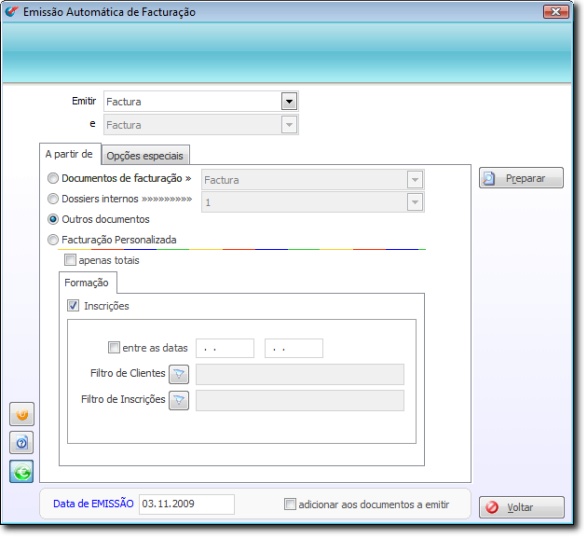Viewport: 584px width, 537px height.
Task: Uncheck the Inscrições checkbox
Action: pyautogui.click(x=73, y=305)
